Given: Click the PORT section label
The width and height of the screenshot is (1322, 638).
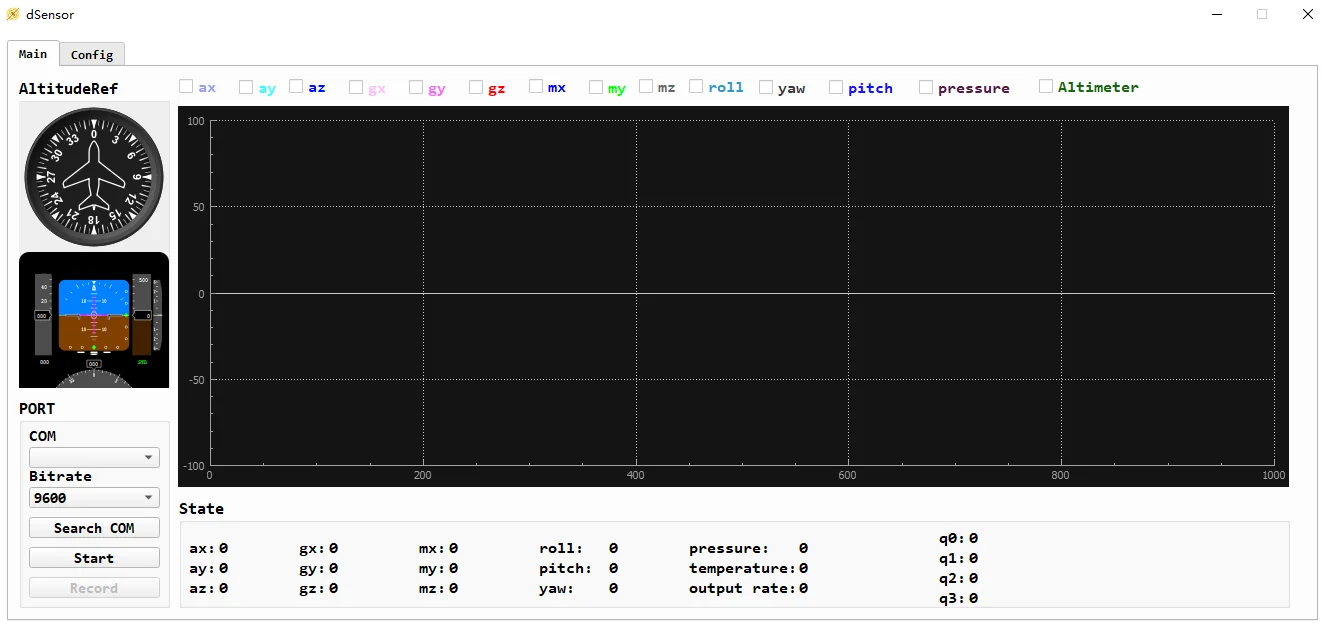Looking at the screenshot, I should (x=37, y=409).
